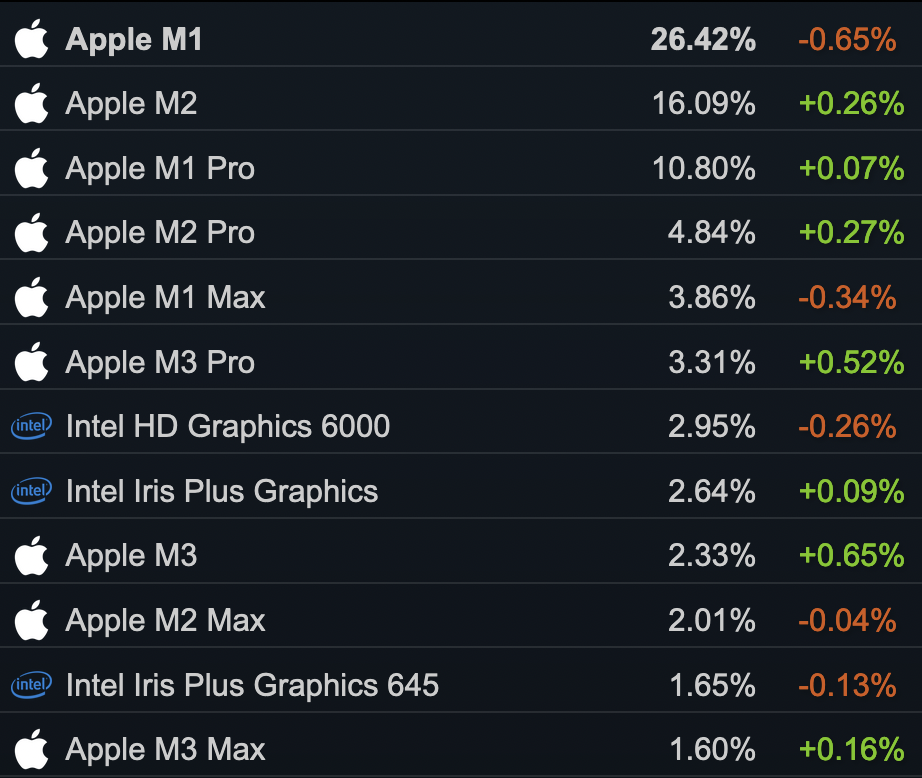The height and width of the screenshot is (778, 922).
Task: Click the -0.34% change on Apple M1 Max
Action: click(x=847, y=298)
